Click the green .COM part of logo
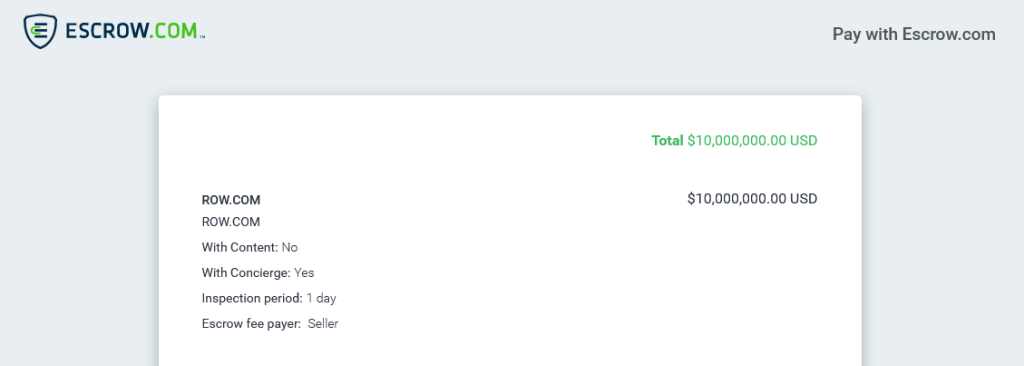This screenshot has width=1024, height=366. point(172,31)
